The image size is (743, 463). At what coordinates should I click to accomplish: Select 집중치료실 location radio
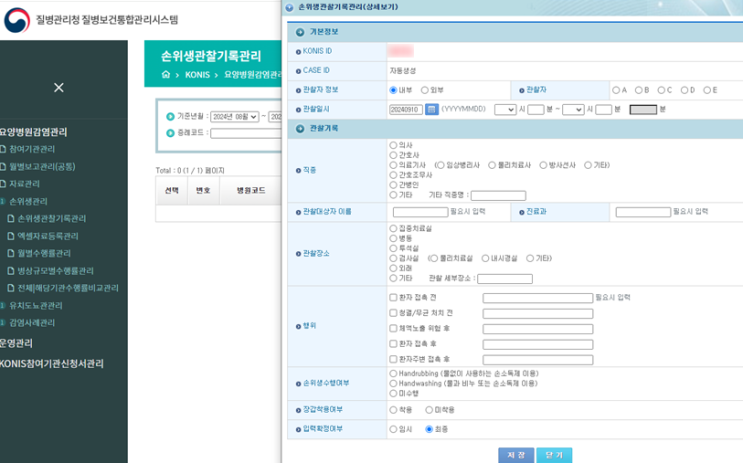393,228
